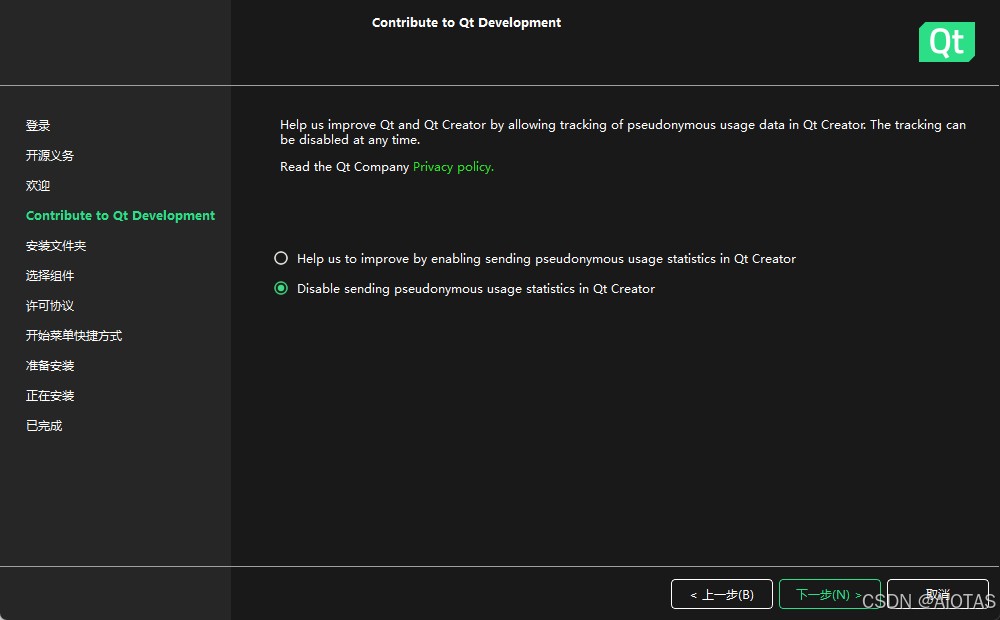Image resolution: width=1000 pixels, height=620 pixels.
Task: Select 开源义务 in the sidebar
Action: click(x=50, y=156)
